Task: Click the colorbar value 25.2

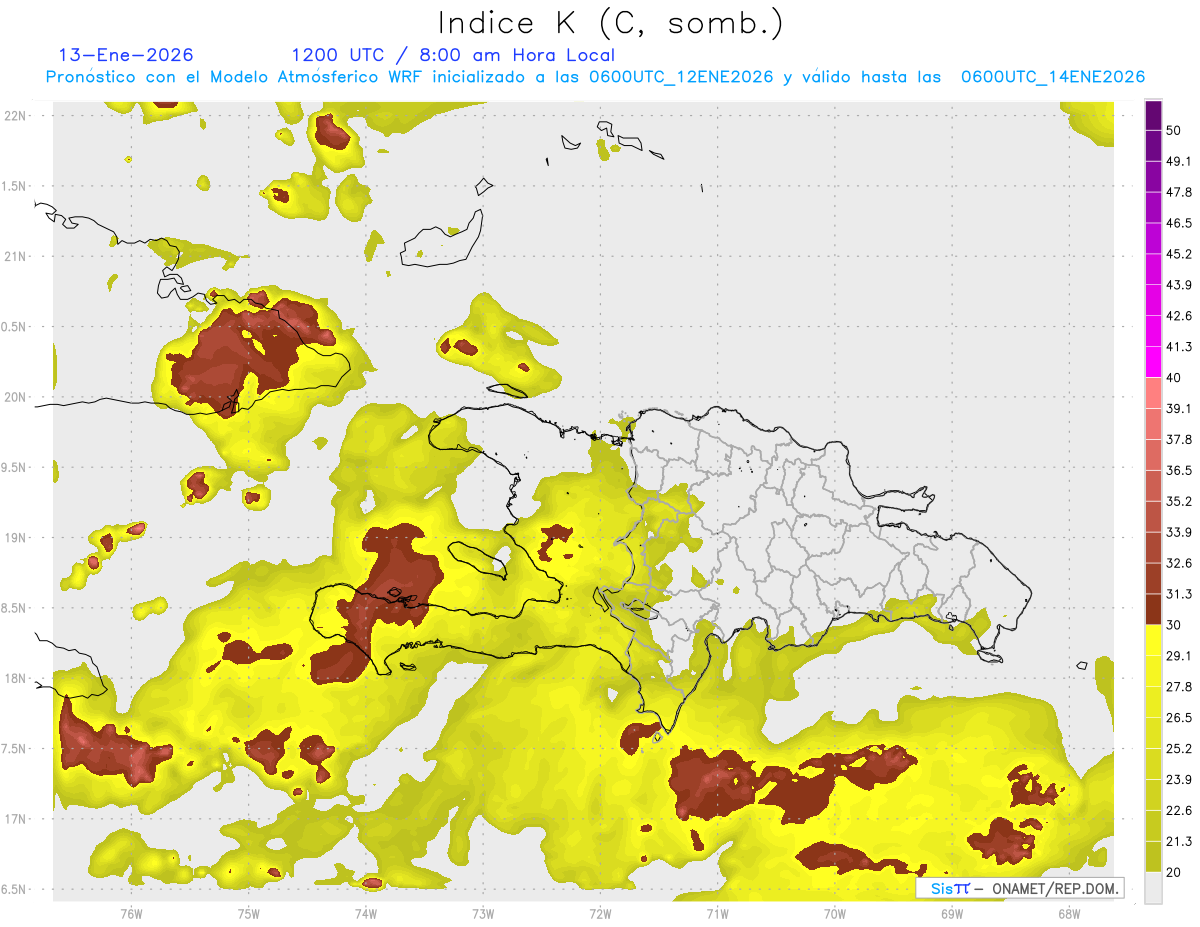Action: [x=1179, y=749]
